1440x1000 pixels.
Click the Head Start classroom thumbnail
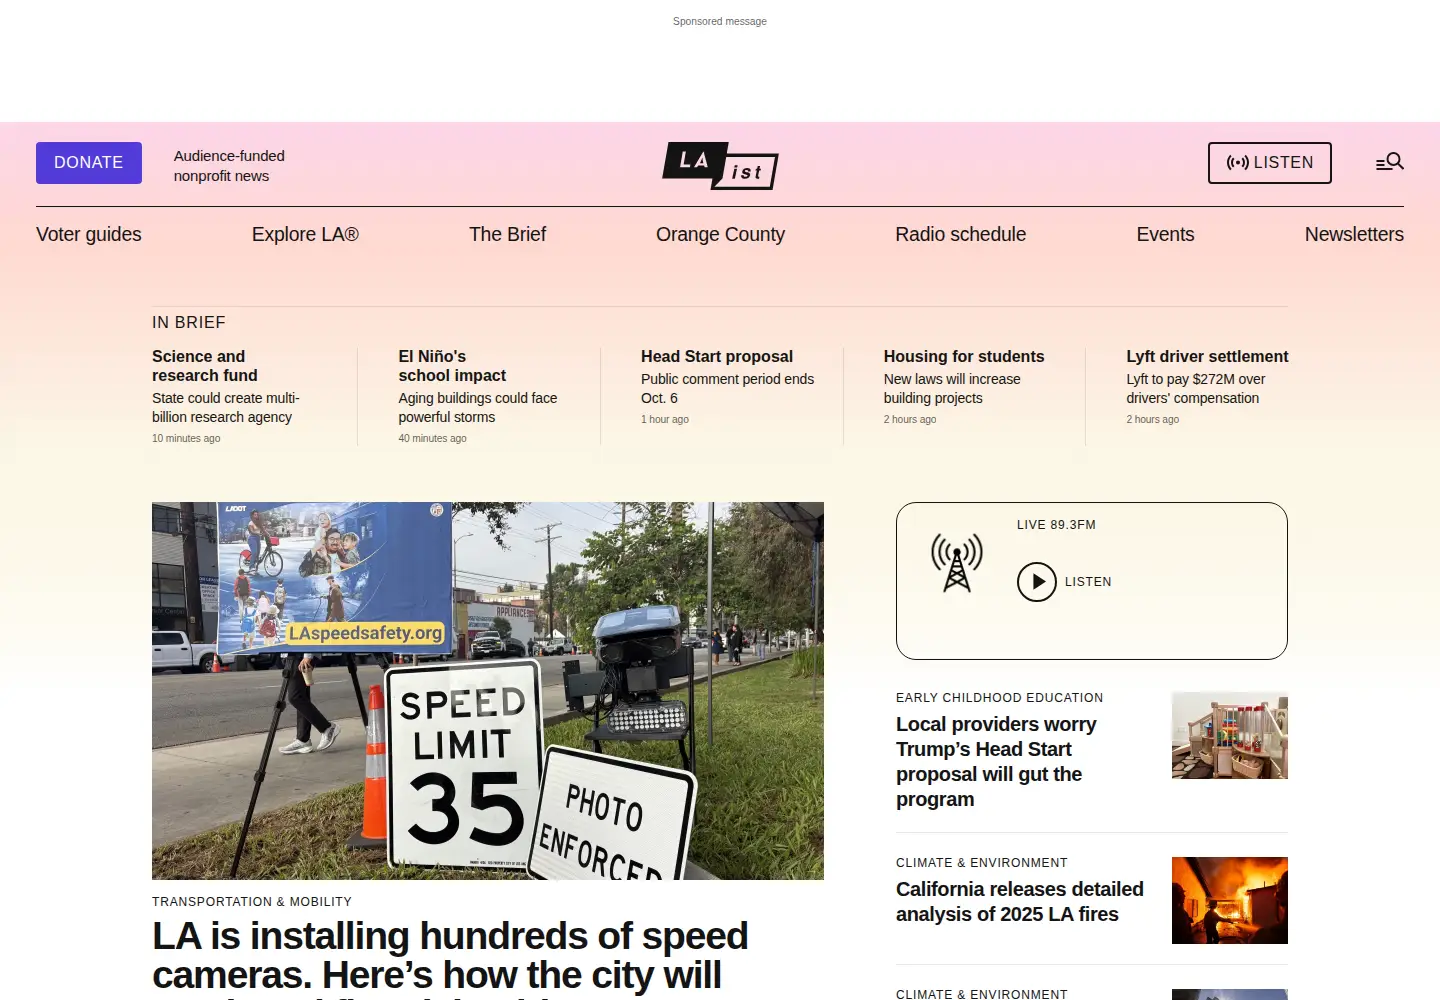tap(1230, 735)
